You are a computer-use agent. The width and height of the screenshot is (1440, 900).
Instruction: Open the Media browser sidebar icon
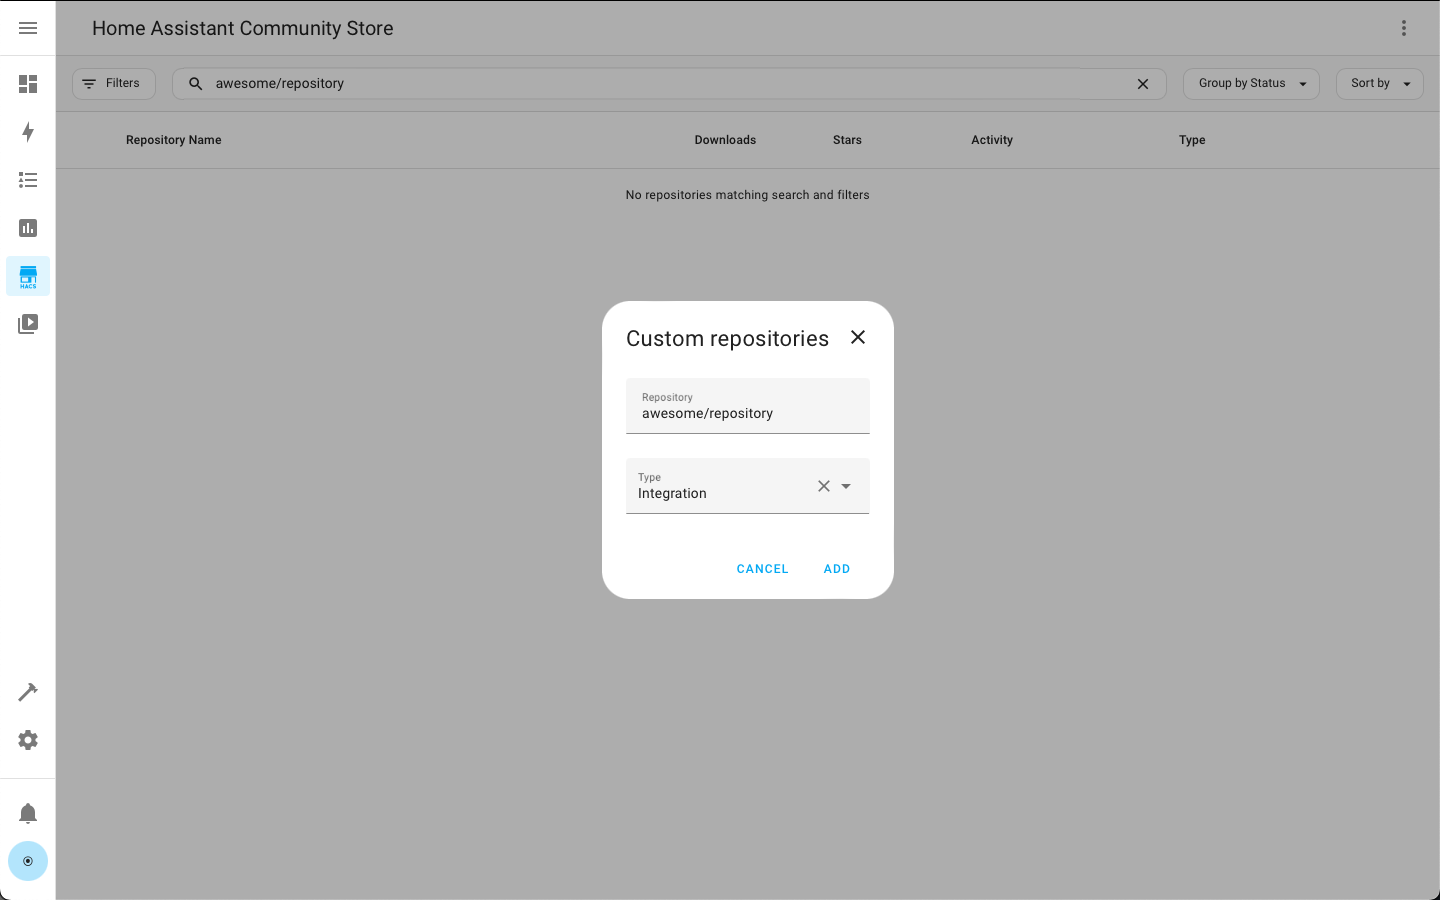[x=28, y=323]
